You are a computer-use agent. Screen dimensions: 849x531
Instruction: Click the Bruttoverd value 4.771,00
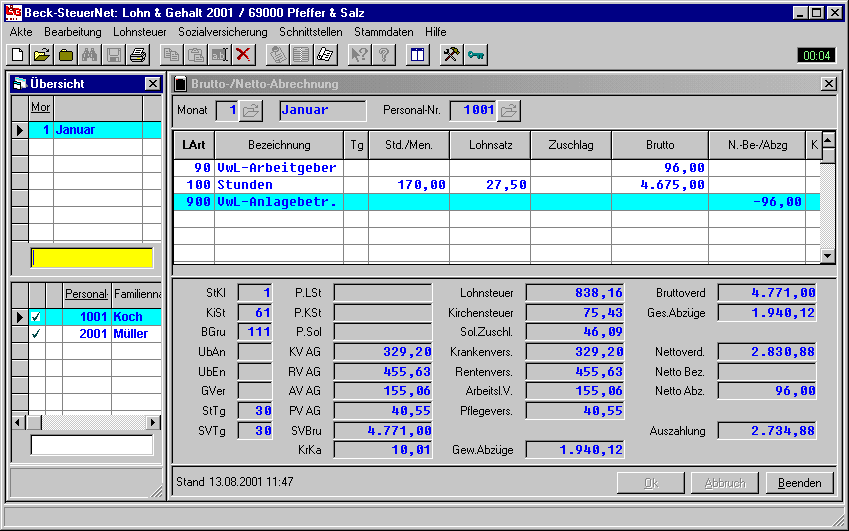767,293
